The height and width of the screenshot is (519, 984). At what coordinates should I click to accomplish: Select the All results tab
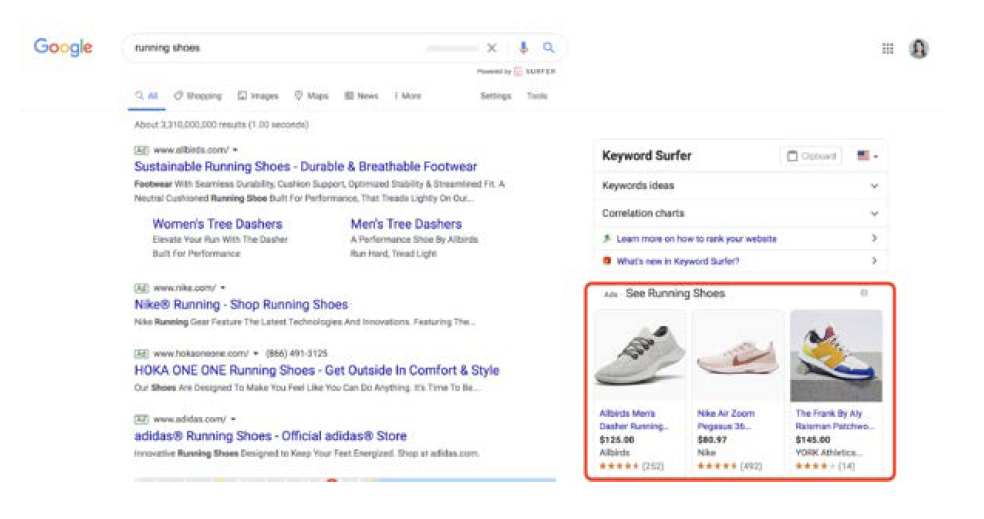click(146, 96)
